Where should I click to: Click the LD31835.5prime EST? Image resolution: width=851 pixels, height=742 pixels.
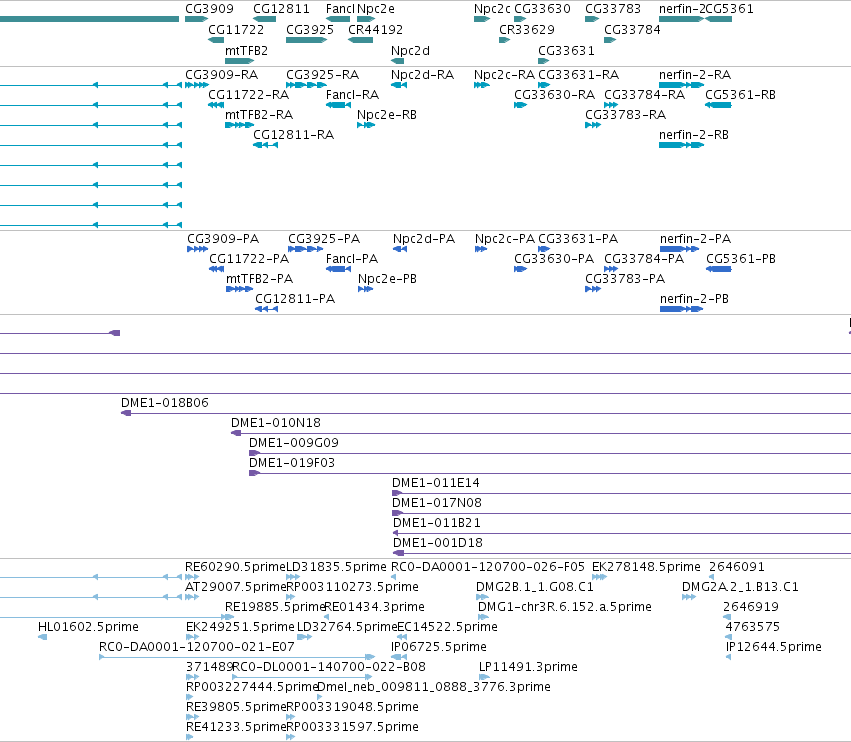click(x=293, y=577)
